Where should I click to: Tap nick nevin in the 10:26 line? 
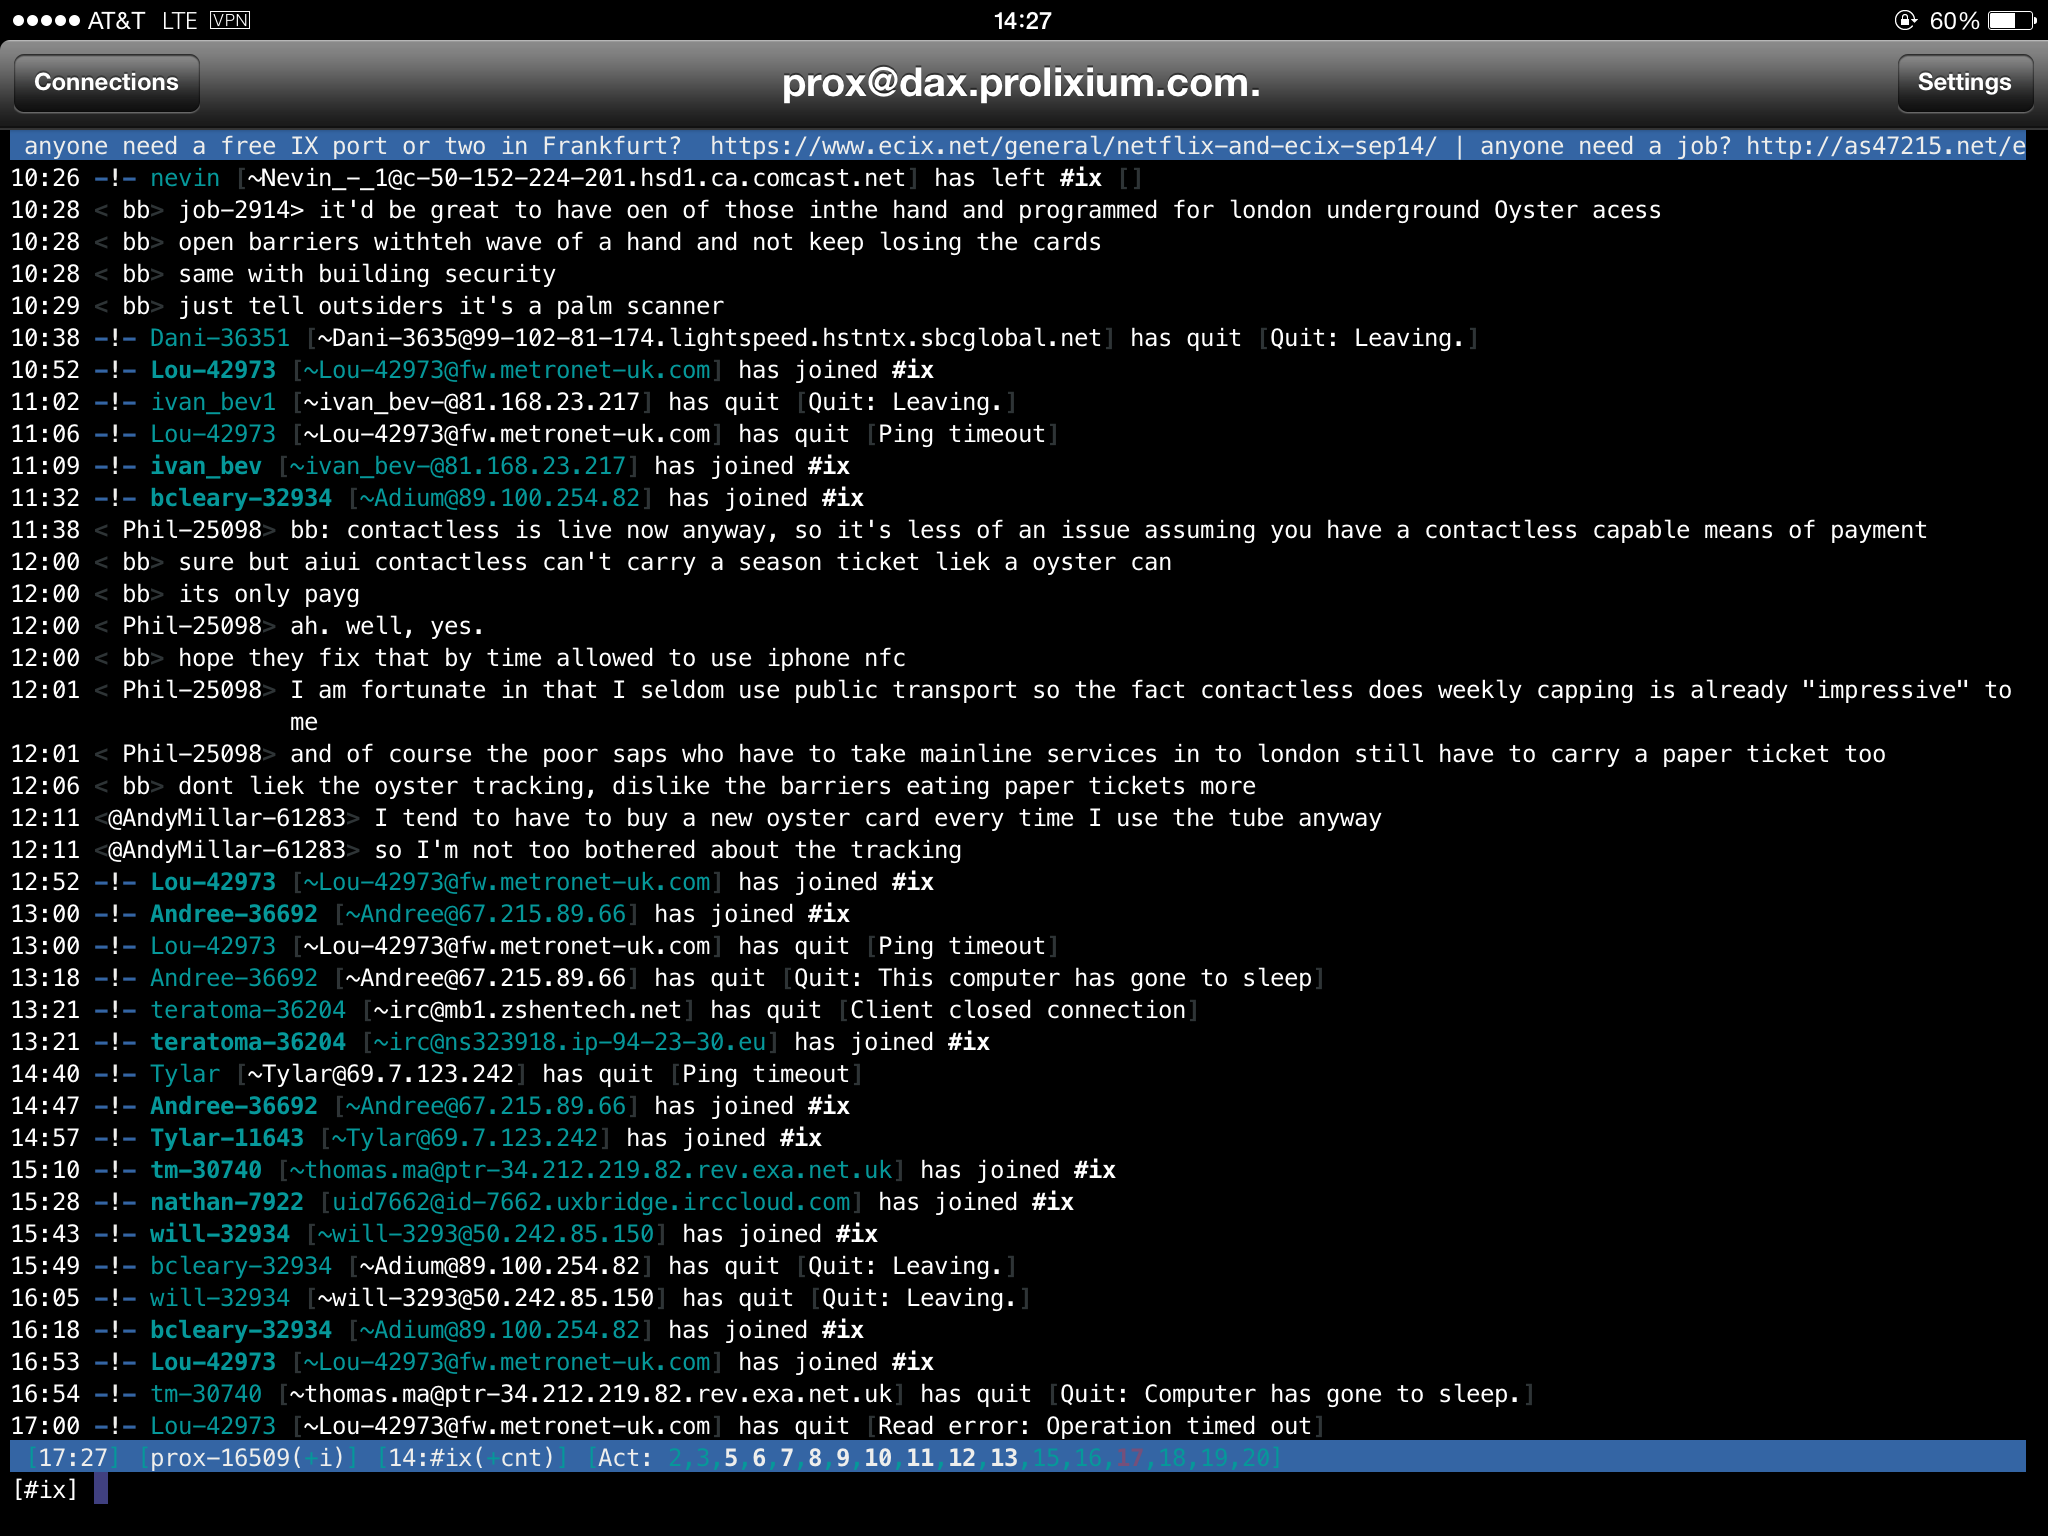click(185, 178)
